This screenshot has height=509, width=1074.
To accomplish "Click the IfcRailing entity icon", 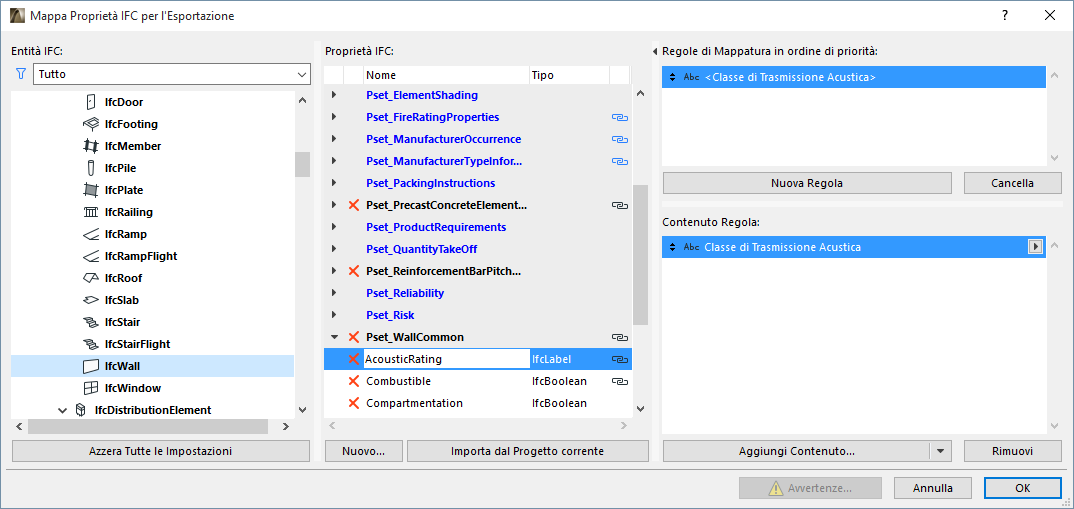I will click(90, 212).
